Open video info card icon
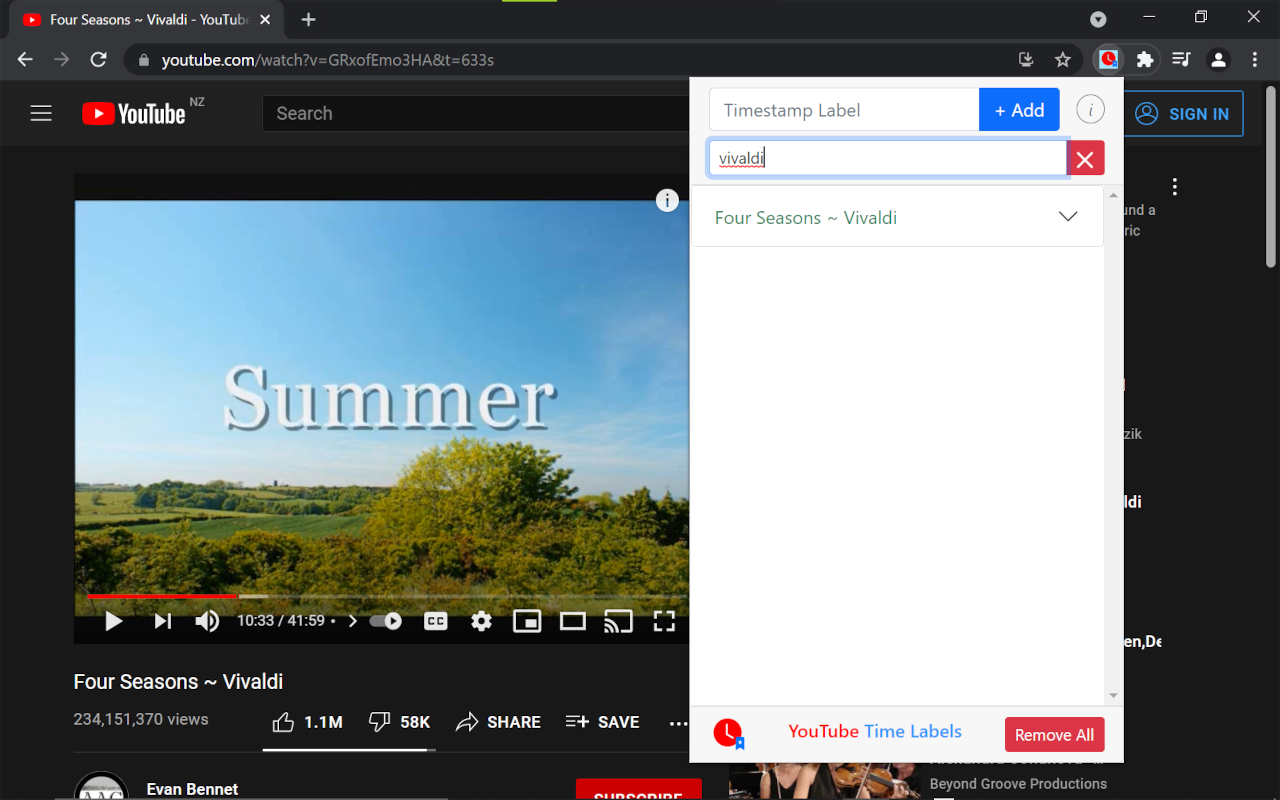Image resolution: width=1280 pixels, height=800 pixels. click(667, 201)
